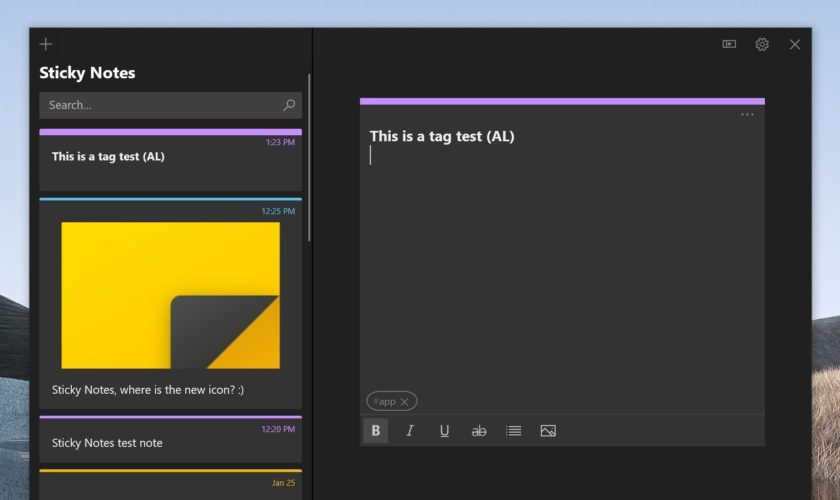Click the search magnifier icon
Screen dimensions: 840x500
[x=289, y=105]
